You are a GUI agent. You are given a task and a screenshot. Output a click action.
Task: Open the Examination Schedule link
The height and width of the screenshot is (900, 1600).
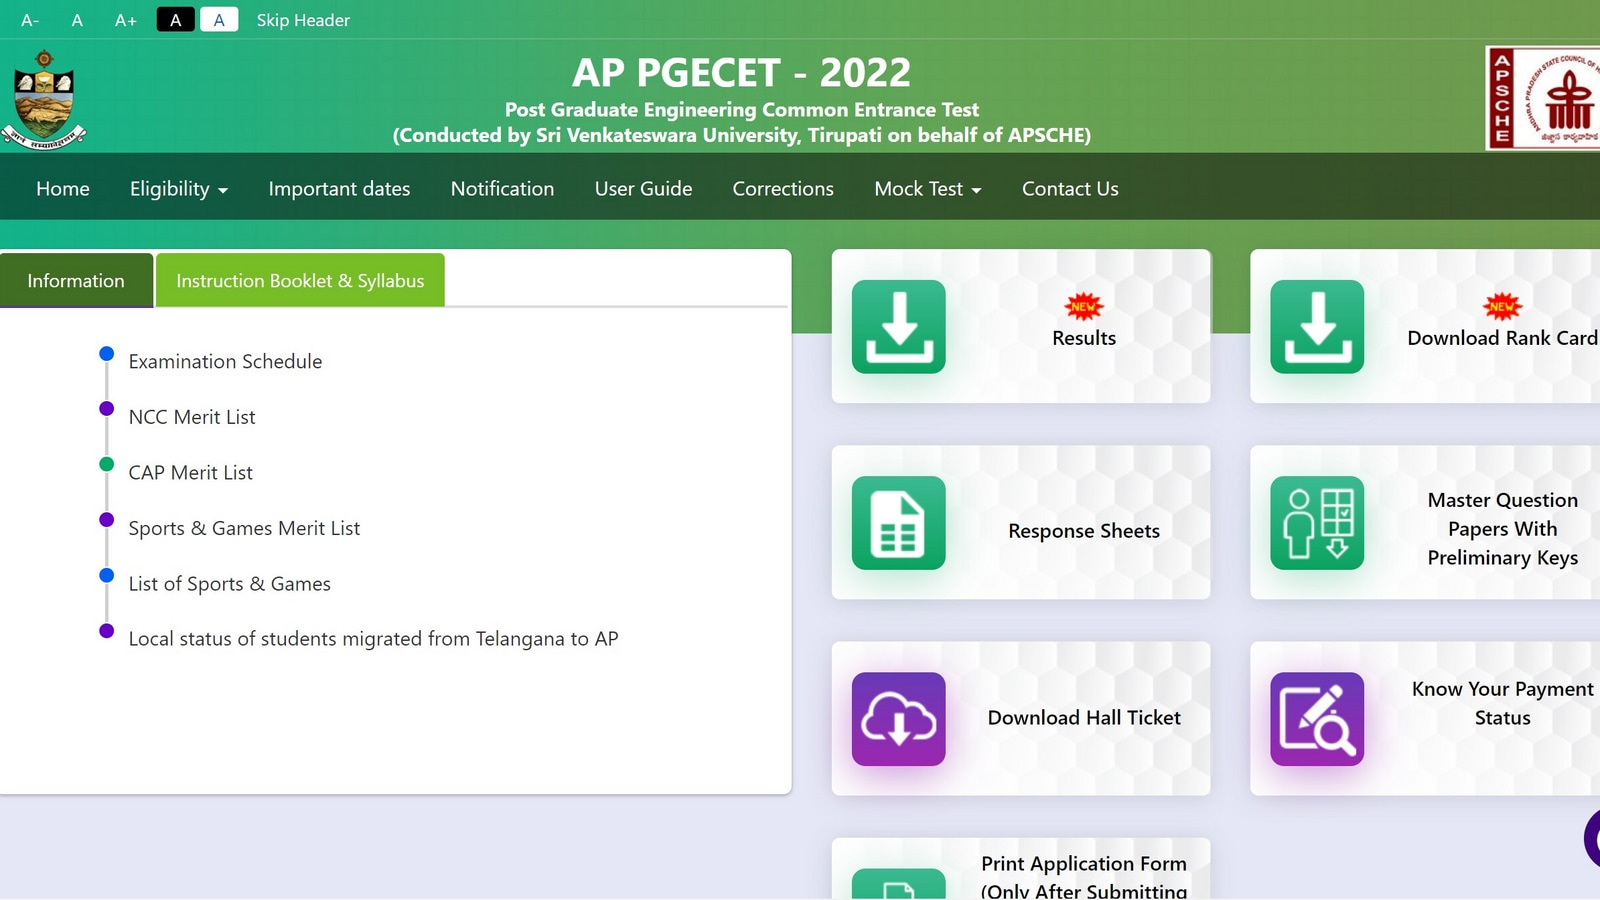click(225, 362)
